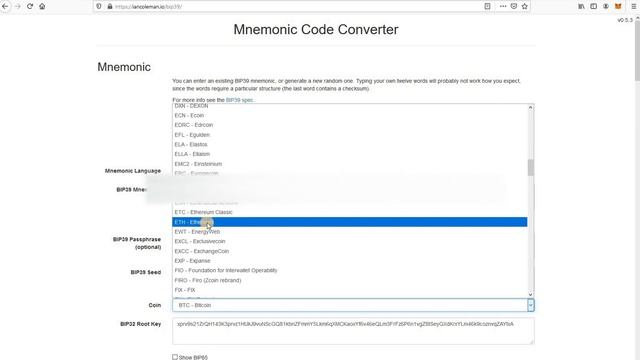Click coin list scrollbar down arrow
640x360 pixels.
(531, 294)
